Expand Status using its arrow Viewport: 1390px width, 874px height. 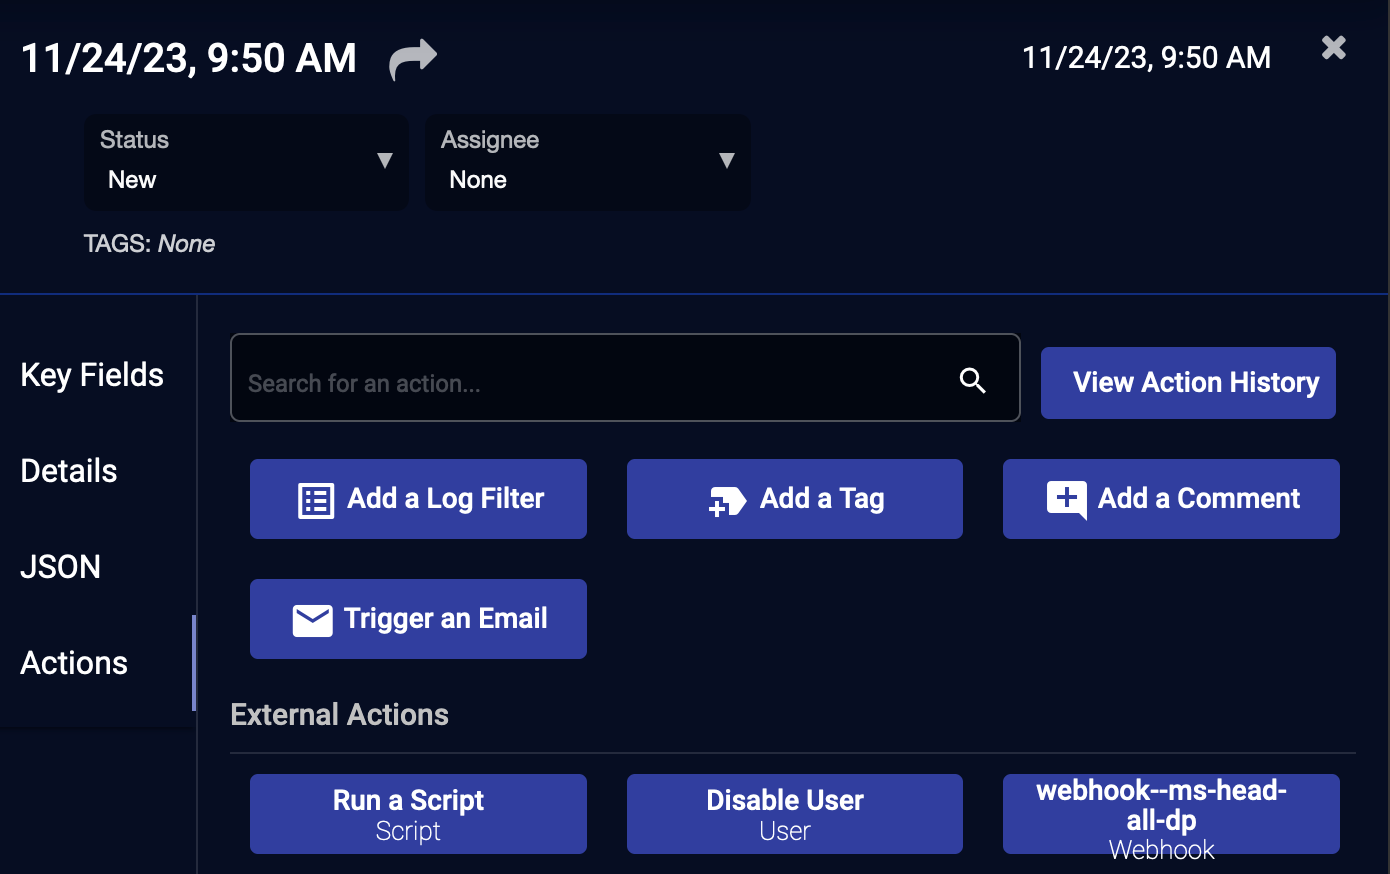pyautogui.click(x=385, y=161)
